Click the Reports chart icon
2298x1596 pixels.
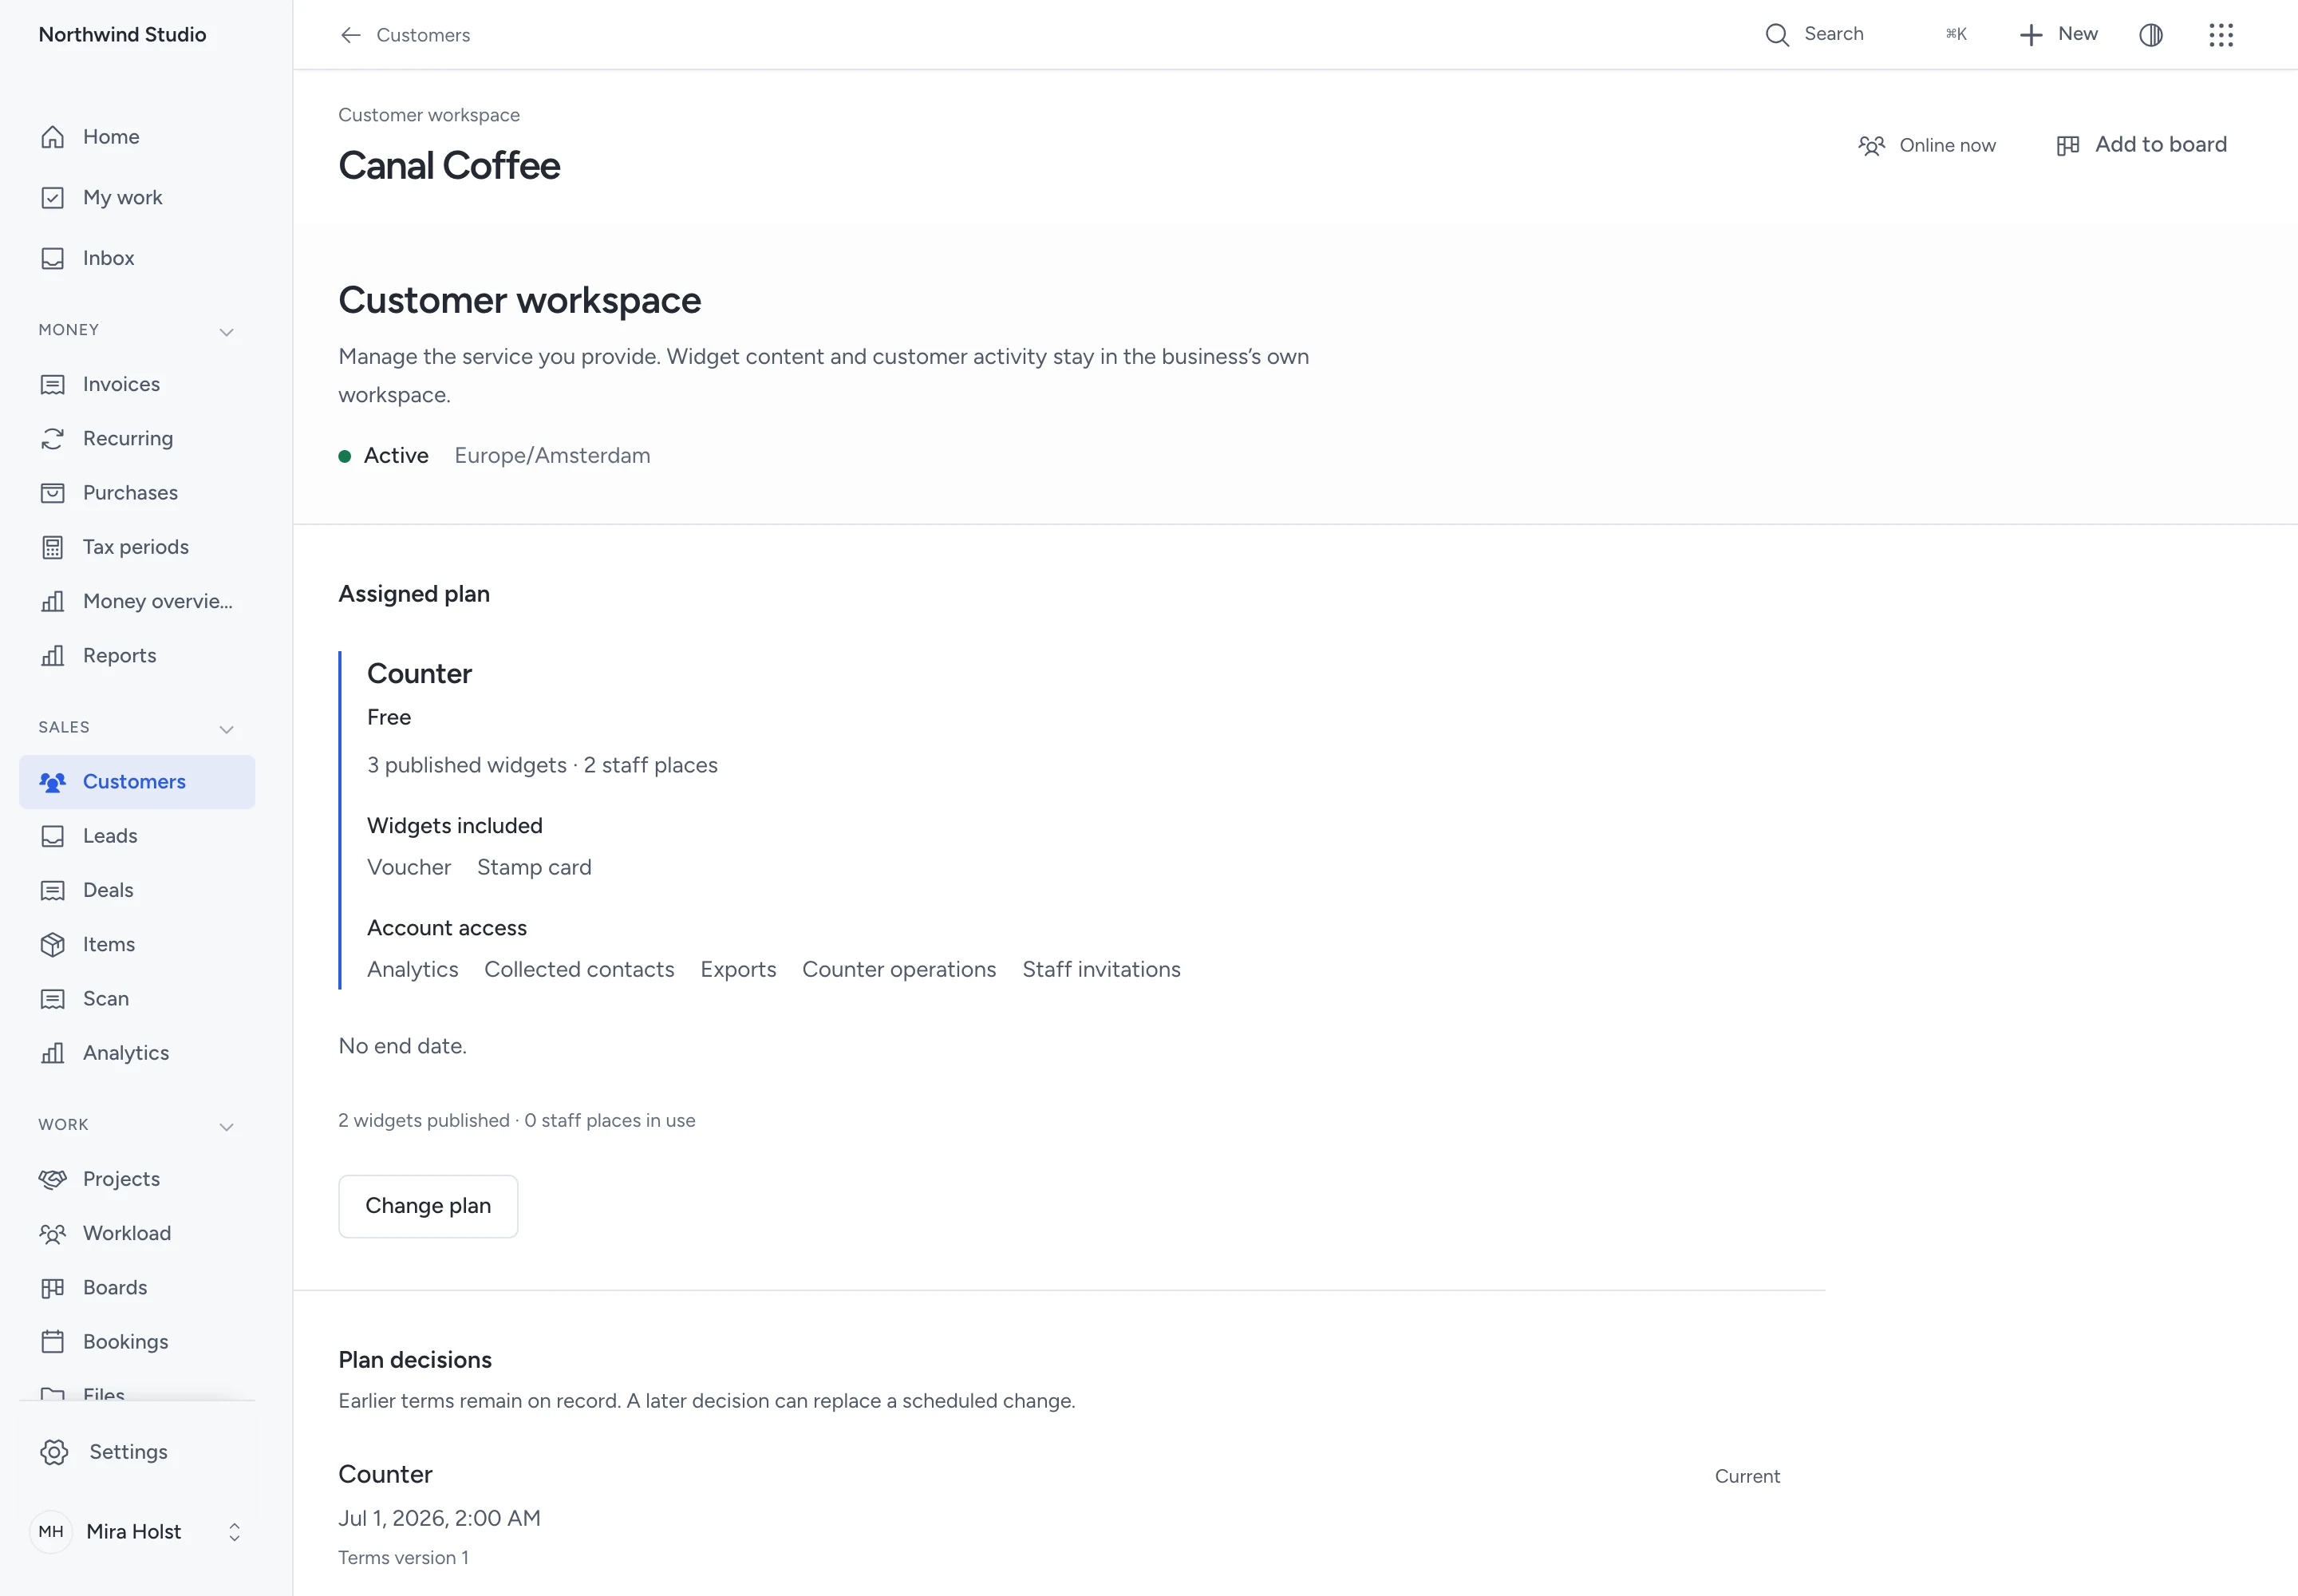53,656
